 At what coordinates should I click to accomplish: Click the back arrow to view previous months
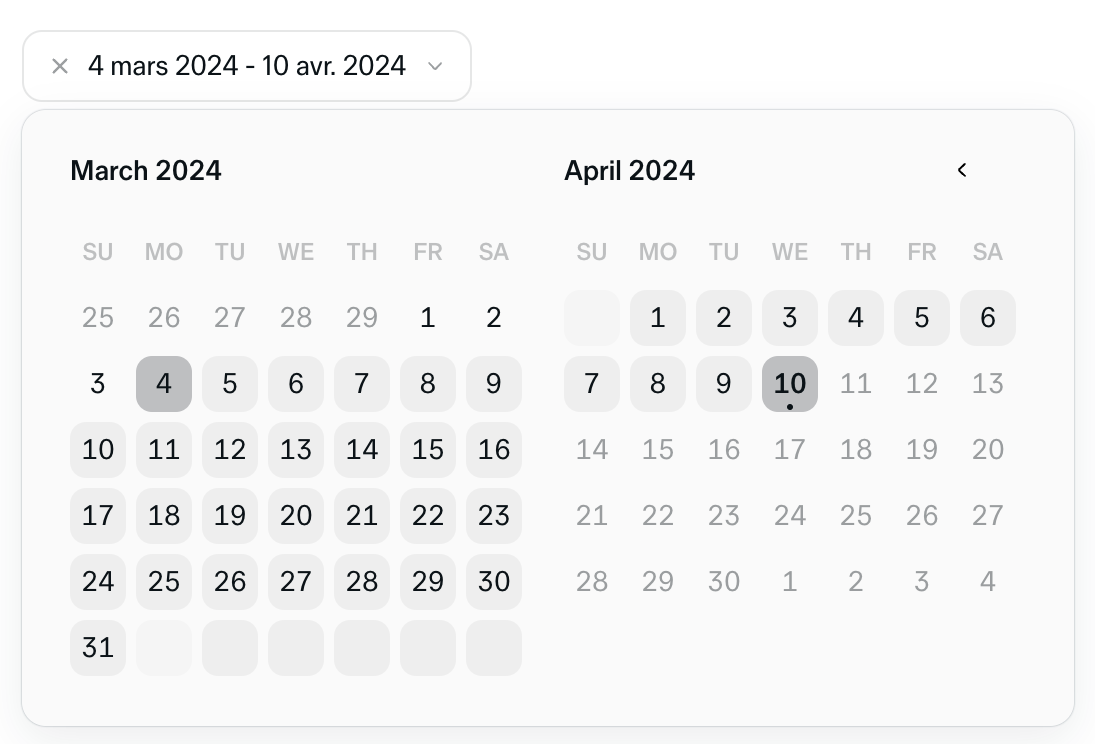point(961,170)
